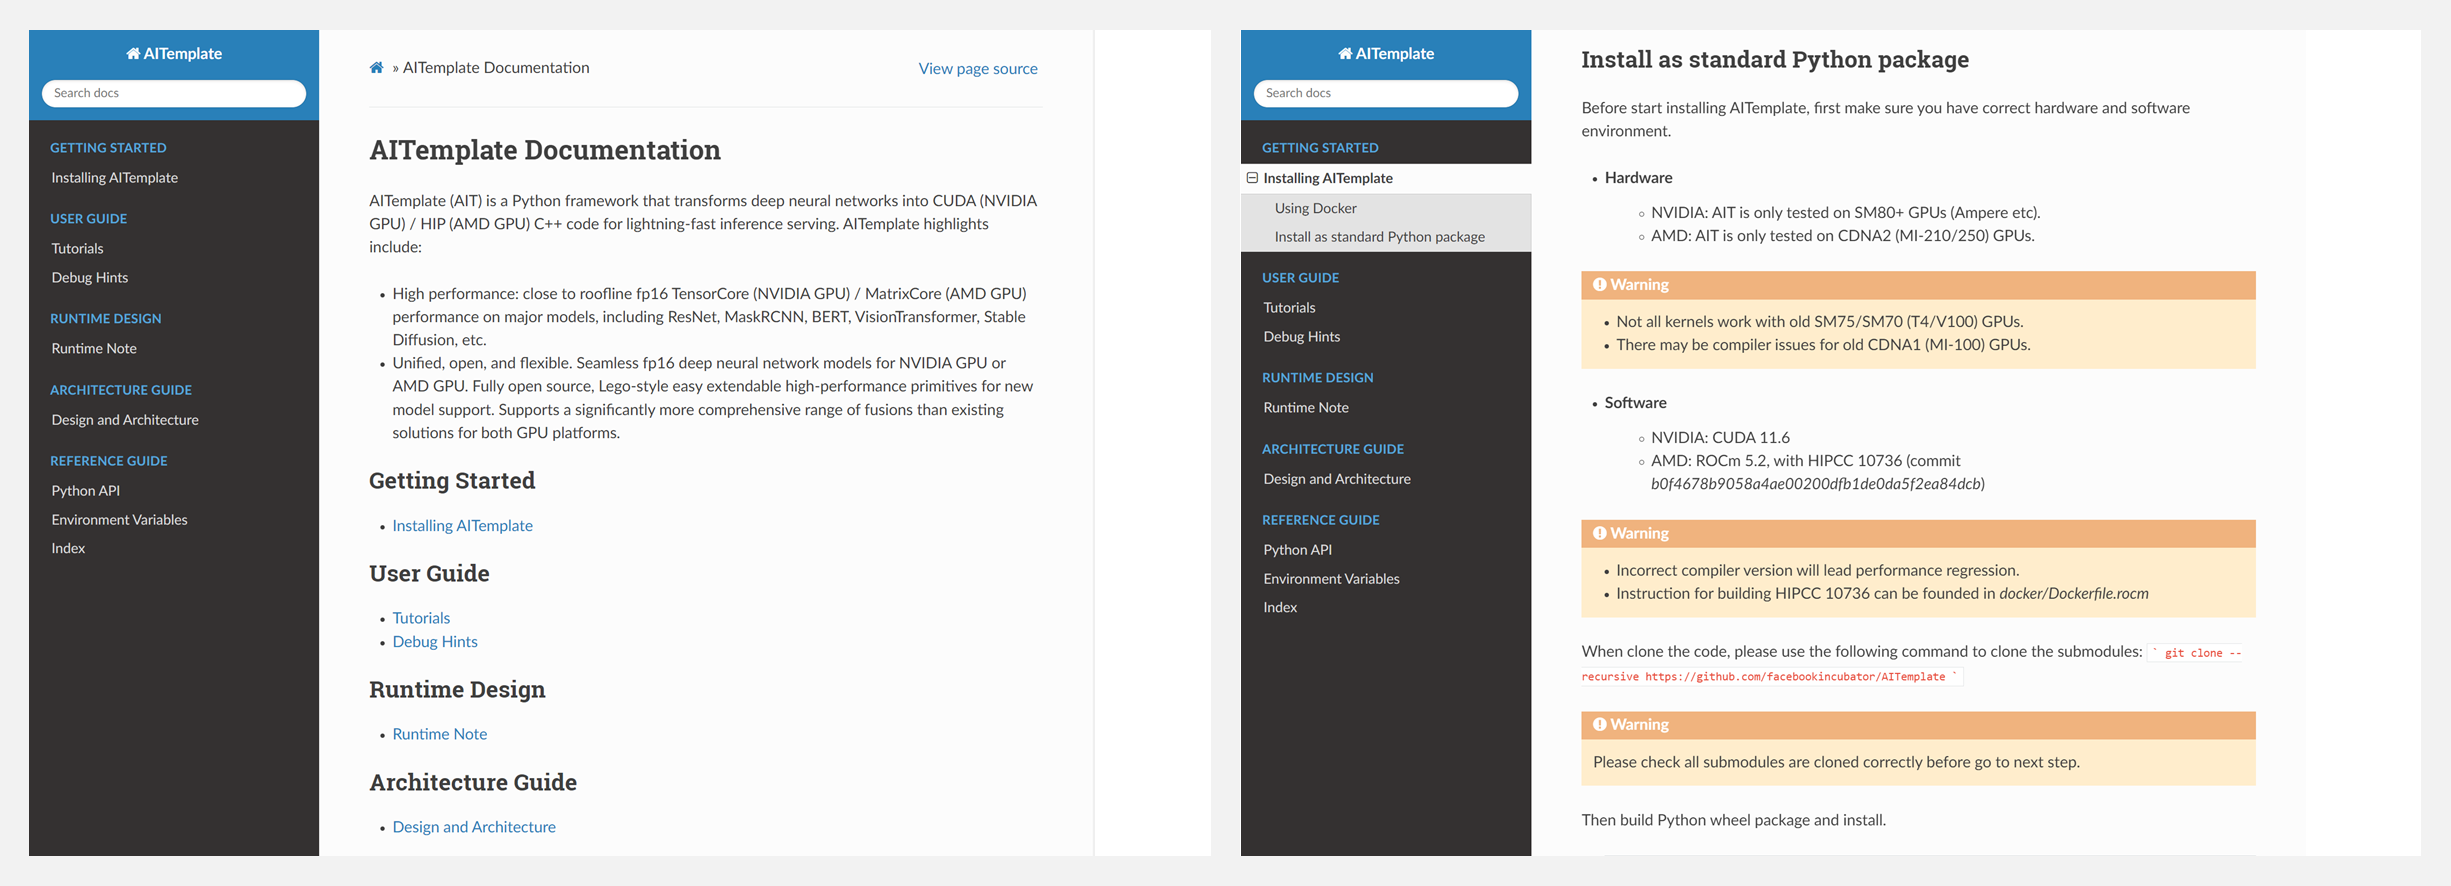Focus Search docs field in right sidebar
The image size is (2451, 886).
[x=1386, y=93]
